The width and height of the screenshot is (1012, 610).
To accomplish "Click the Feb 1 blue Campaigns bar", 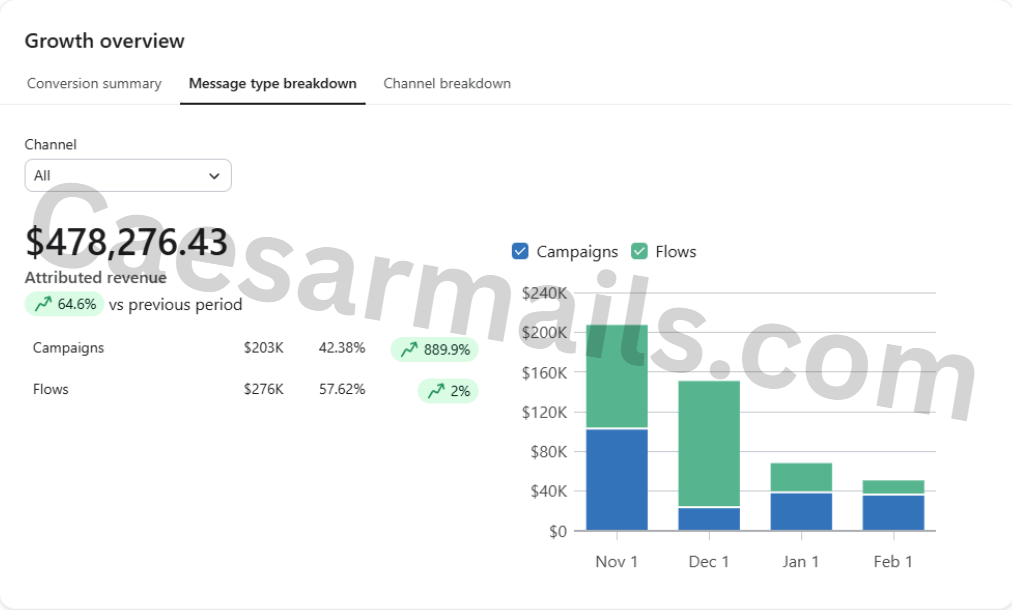I will tap(893, 513).
